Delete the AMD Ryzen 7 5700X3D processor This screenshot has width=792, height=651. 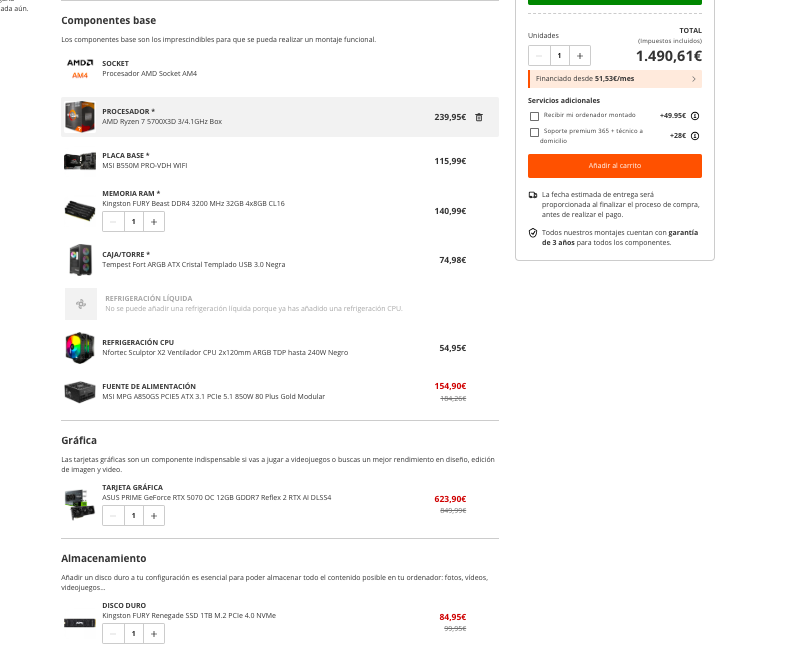click(478, 117)
